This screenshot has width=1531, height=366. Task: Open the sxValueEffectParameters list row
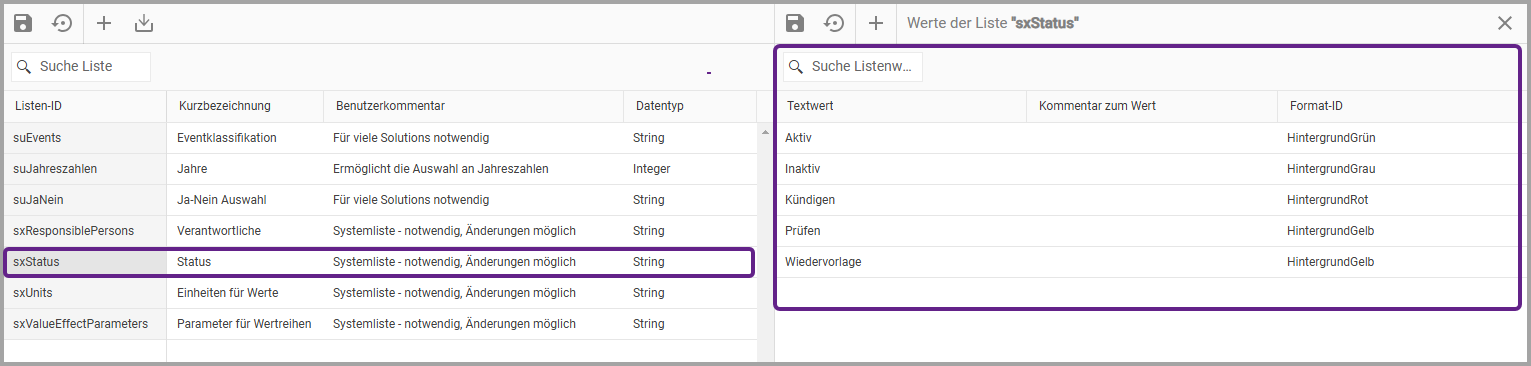[380, 324]
